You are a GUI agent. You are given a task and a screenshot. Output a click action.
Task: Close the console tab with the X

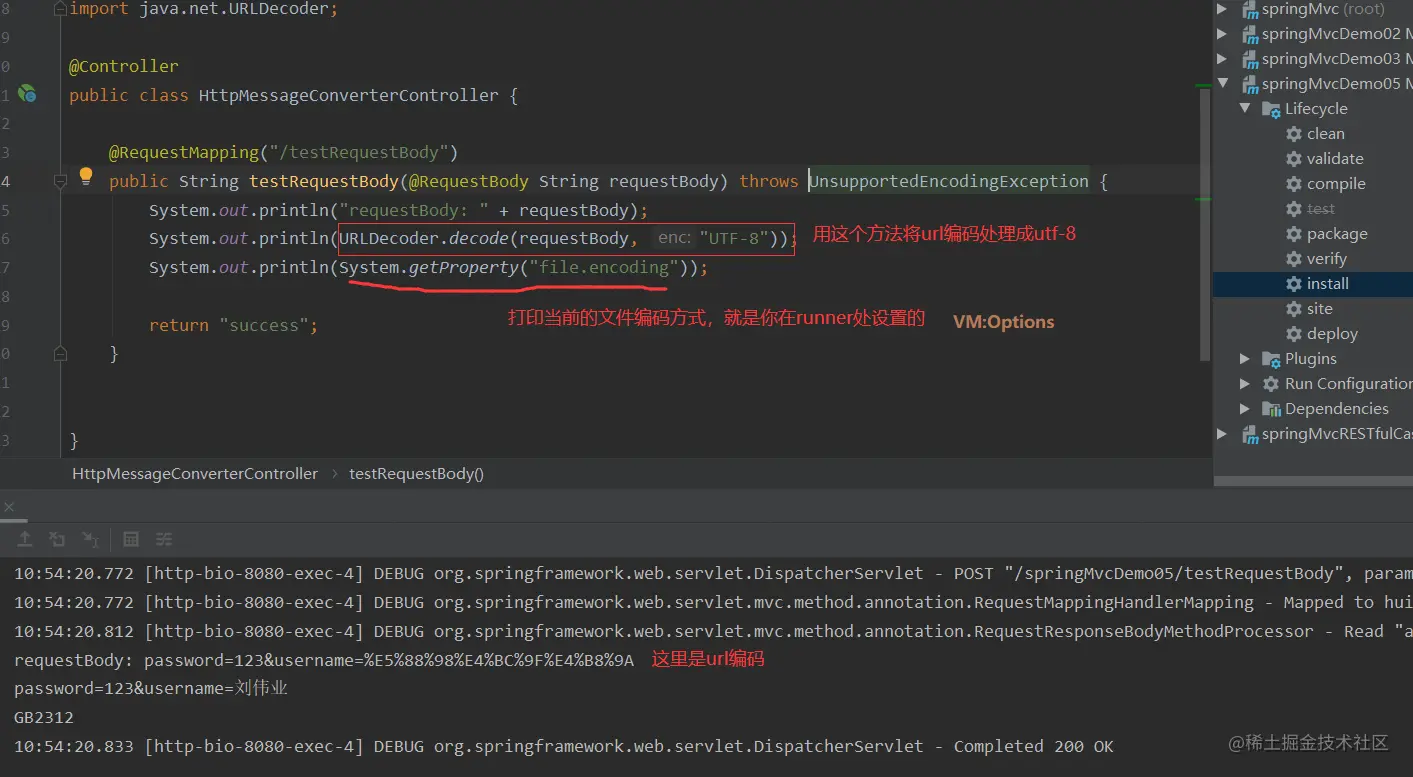coord(10,507)
